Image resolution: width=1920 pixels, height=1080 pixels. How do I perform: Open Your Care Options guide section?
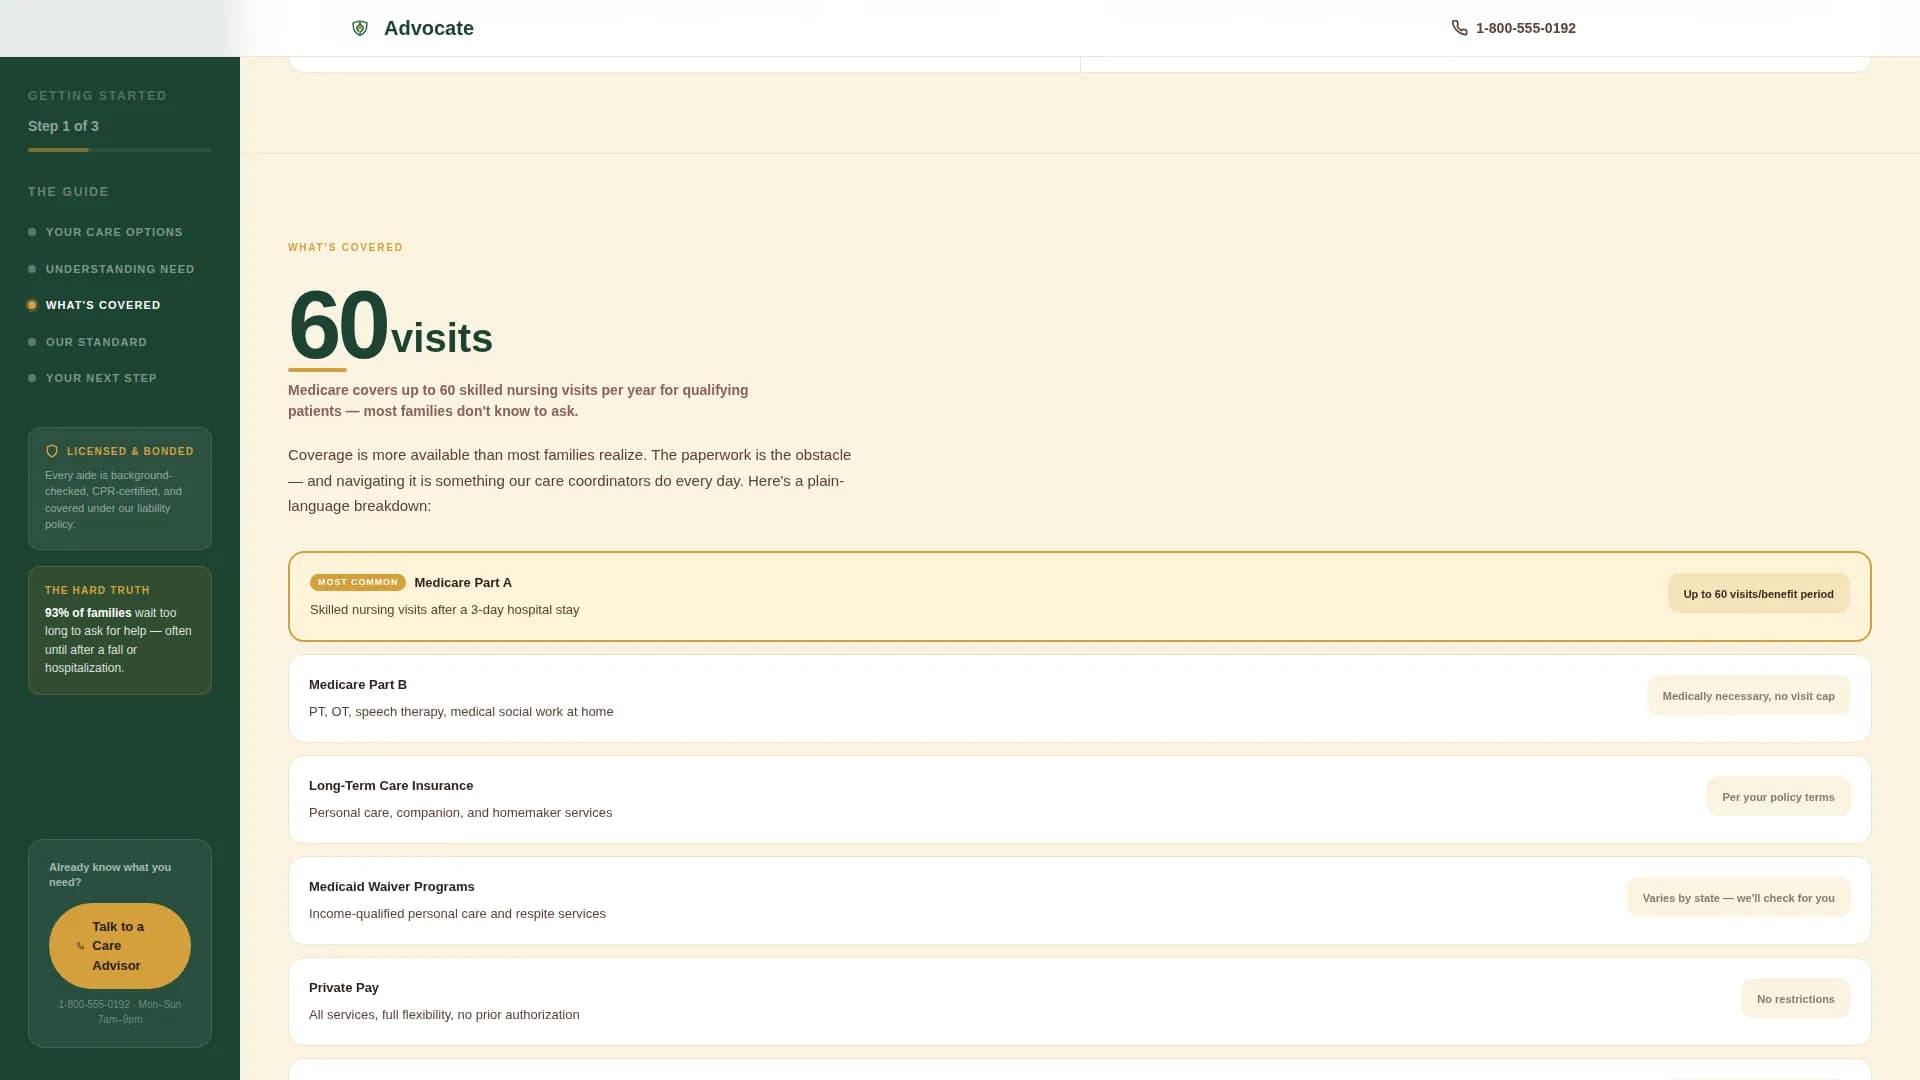tap(114, 232)
